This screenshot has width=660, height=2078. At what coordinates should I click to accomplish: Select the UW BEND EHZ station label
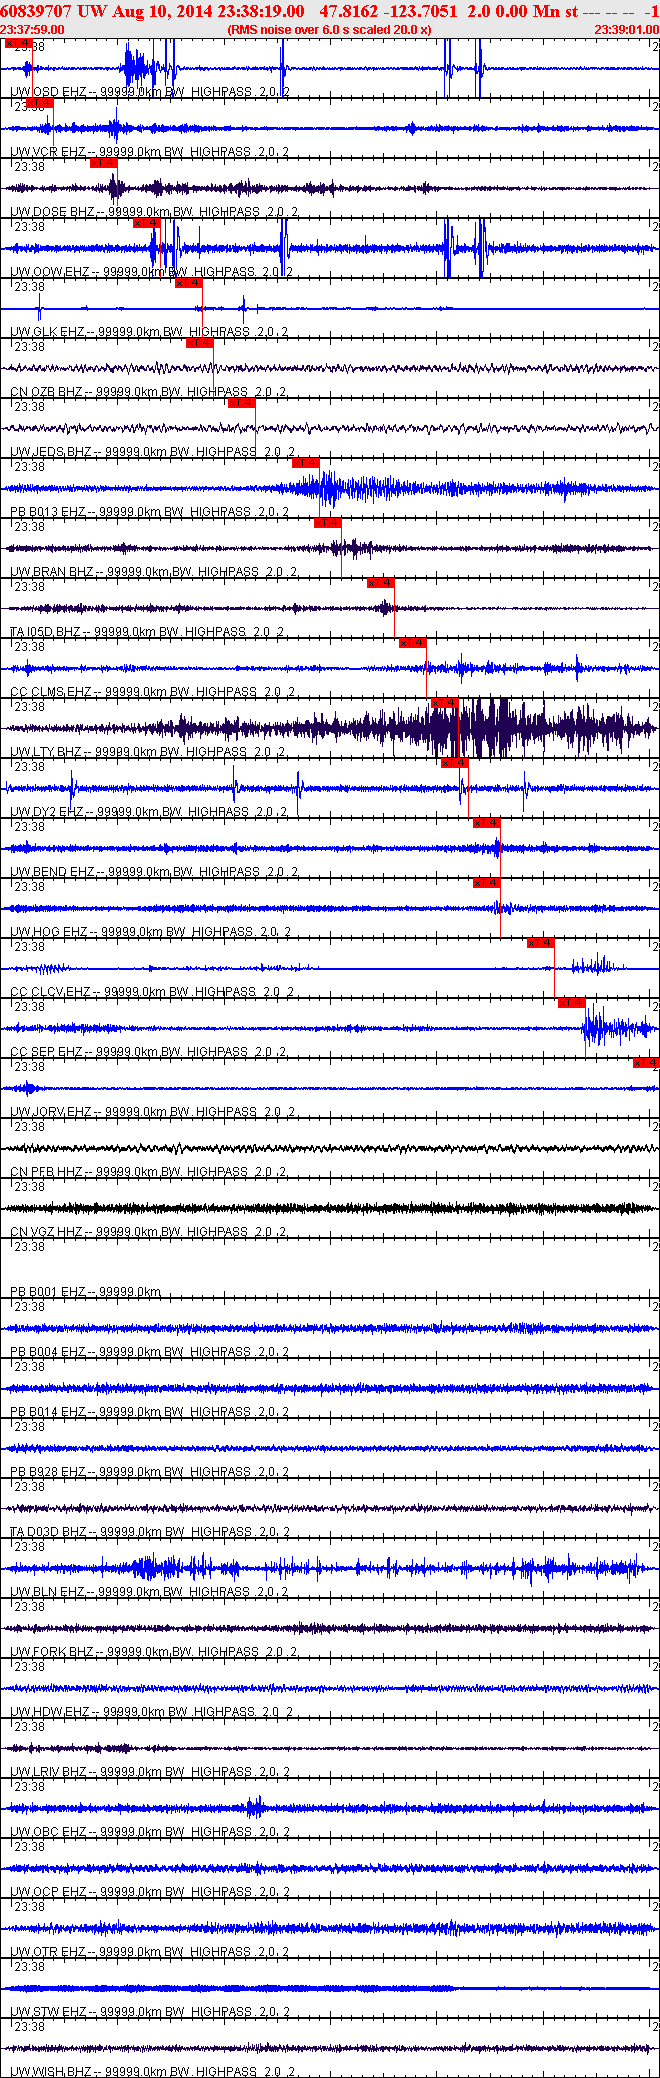tap(52, 872)
